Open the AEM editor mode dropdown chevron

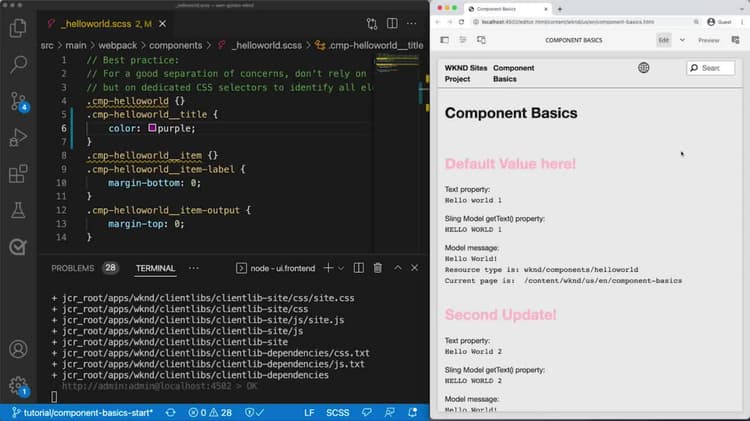click(x=682, y=40)
